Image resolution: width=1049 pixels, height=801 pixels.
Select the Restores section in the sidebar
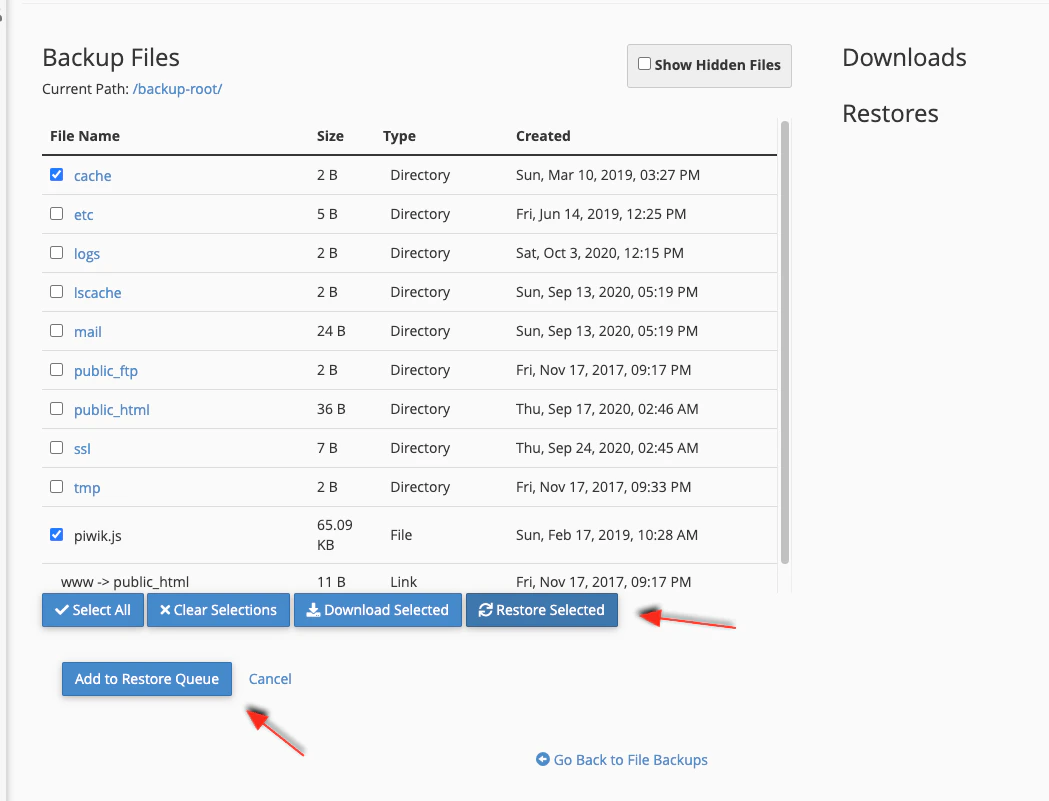pyautogui.click(x=889, y=113)
